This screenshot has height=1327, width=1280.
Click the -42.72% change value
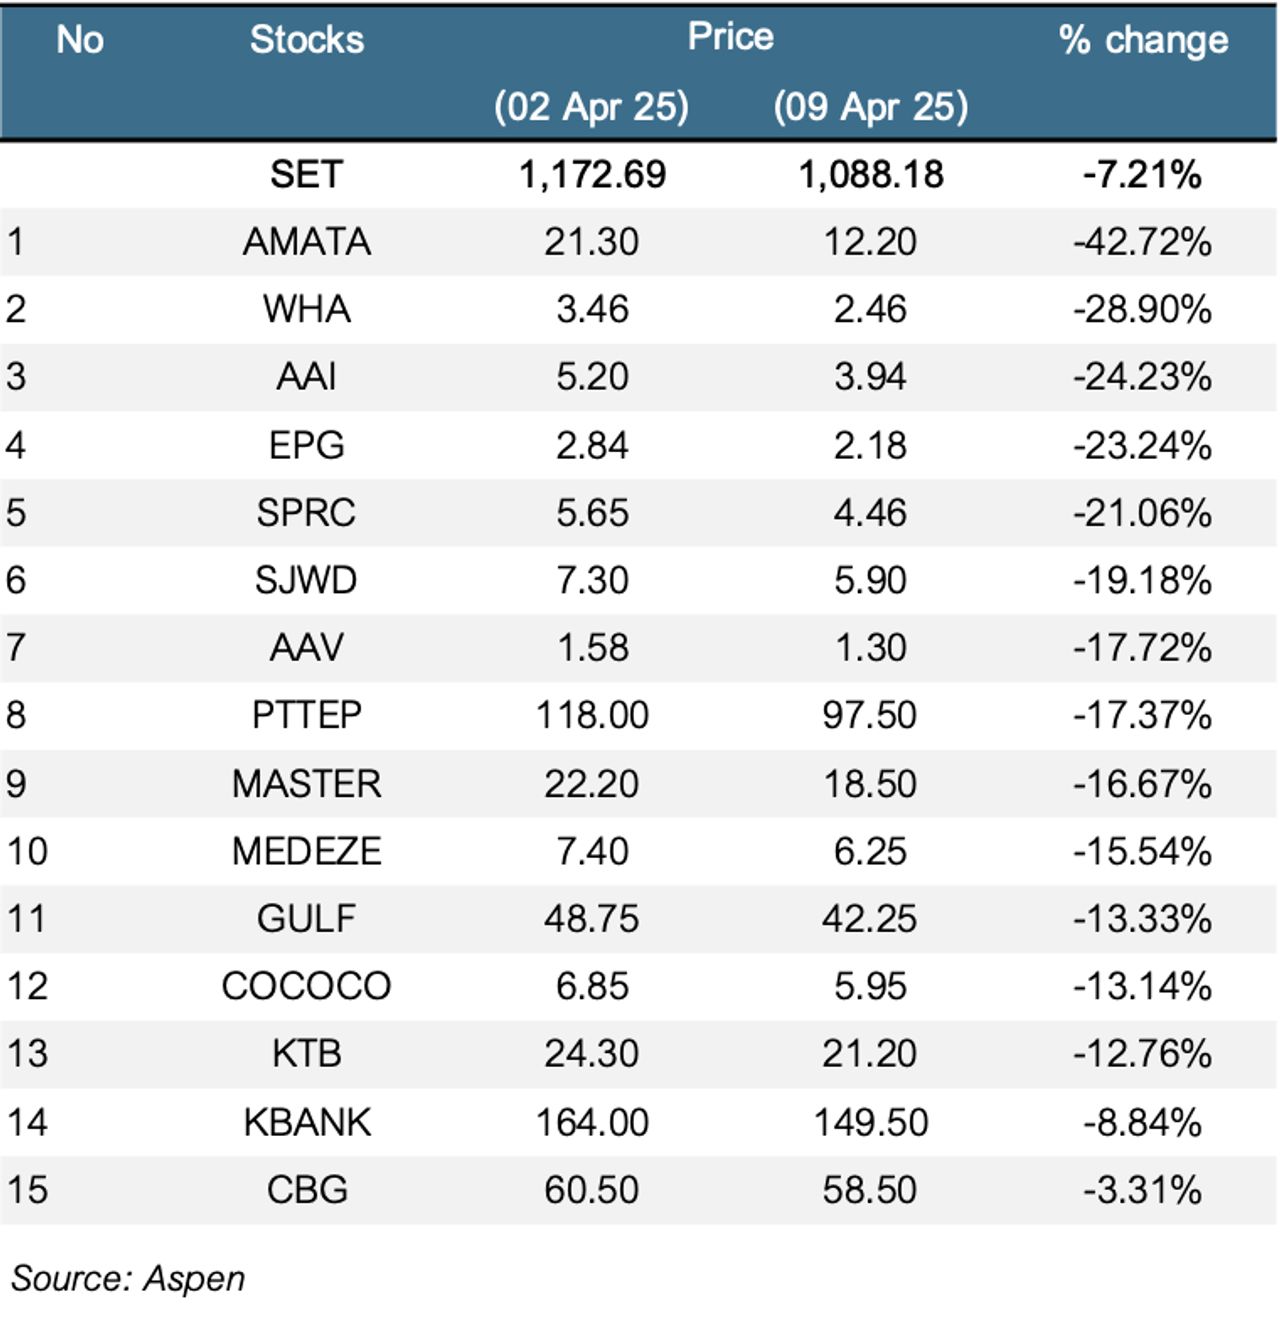(1142, 242)
